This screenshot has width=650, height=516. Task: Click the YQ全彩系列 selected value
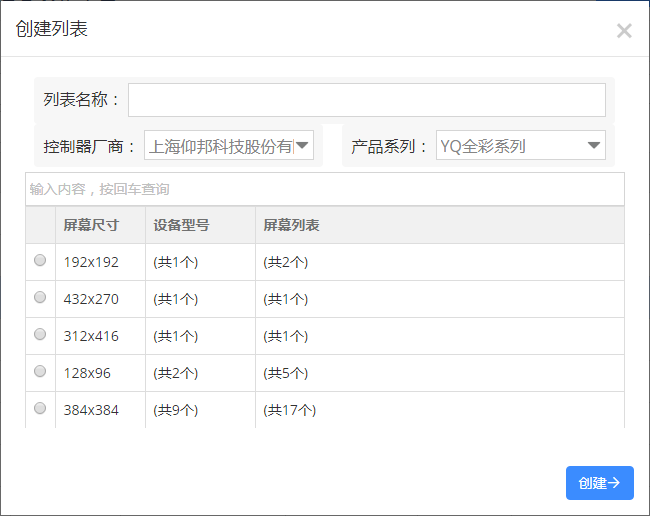click(483, 146)
